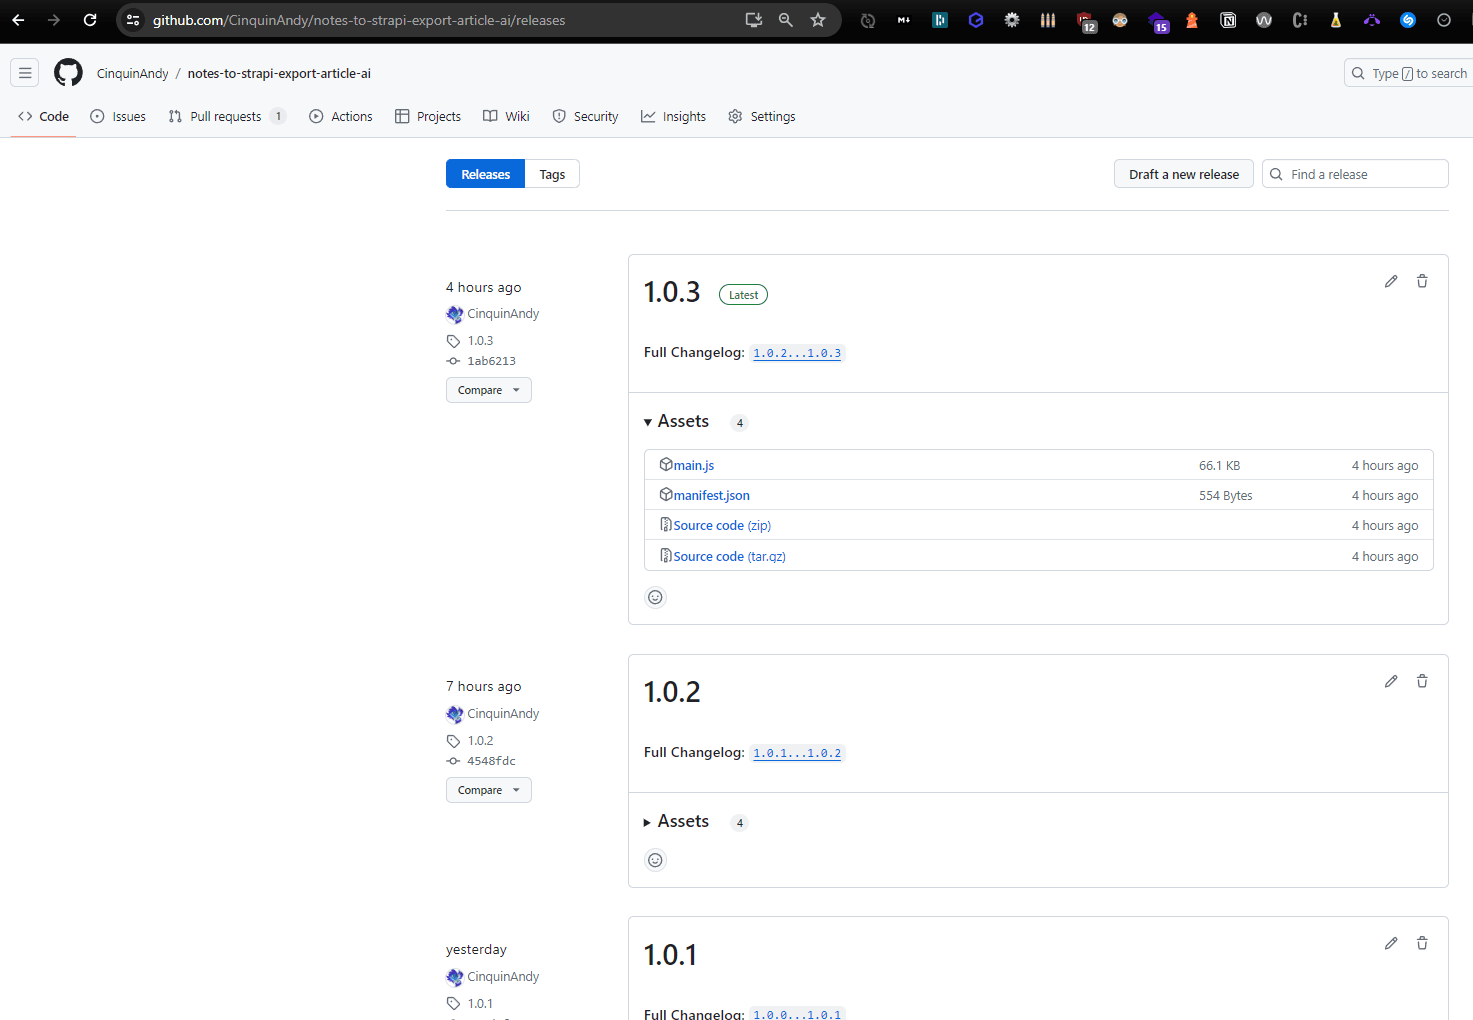Open Compare dropdown for release 1.0.3
1473x1020 pixels.
coord(488,390)
